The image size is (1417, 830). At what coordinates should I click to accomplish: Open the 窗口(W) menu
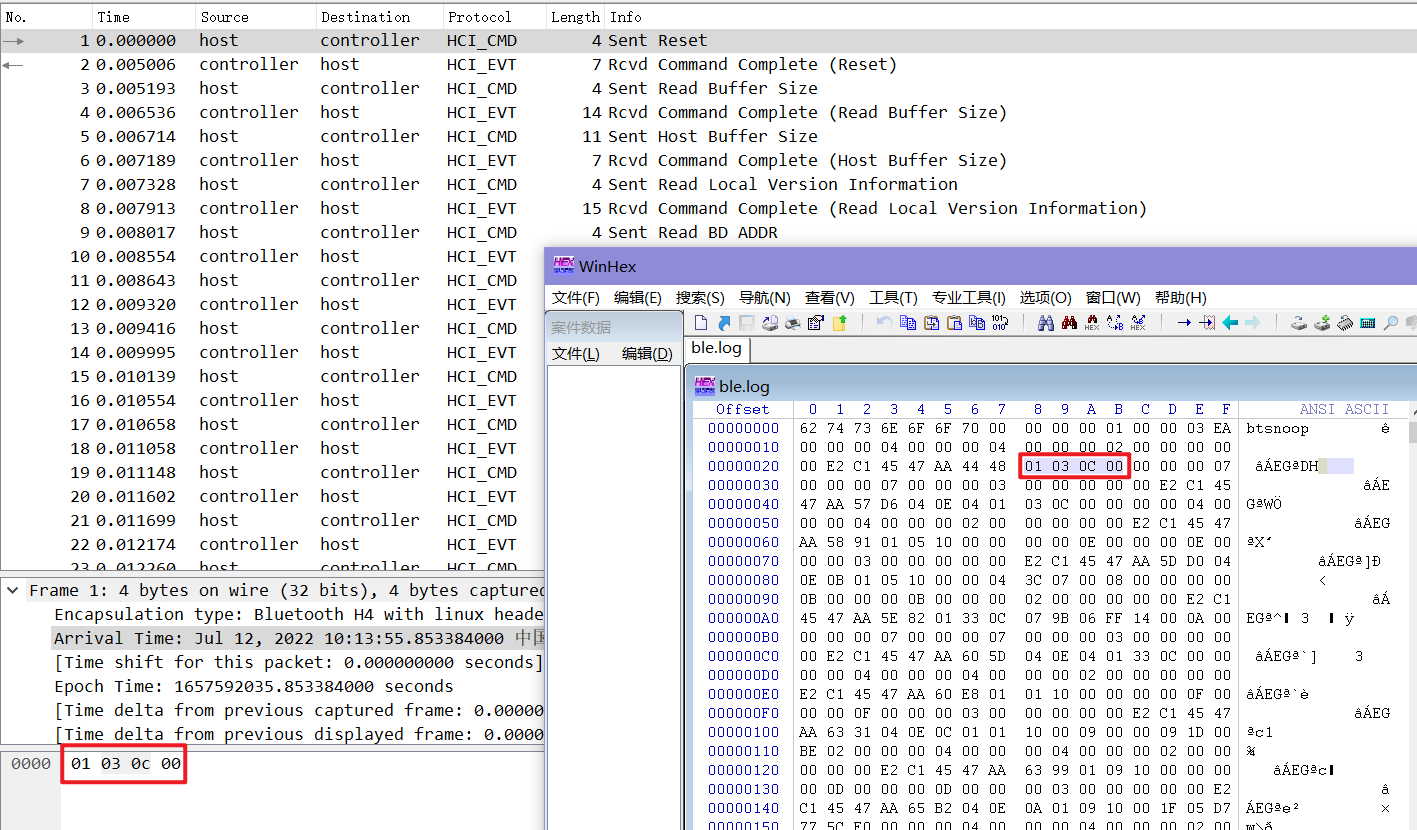1113,298
